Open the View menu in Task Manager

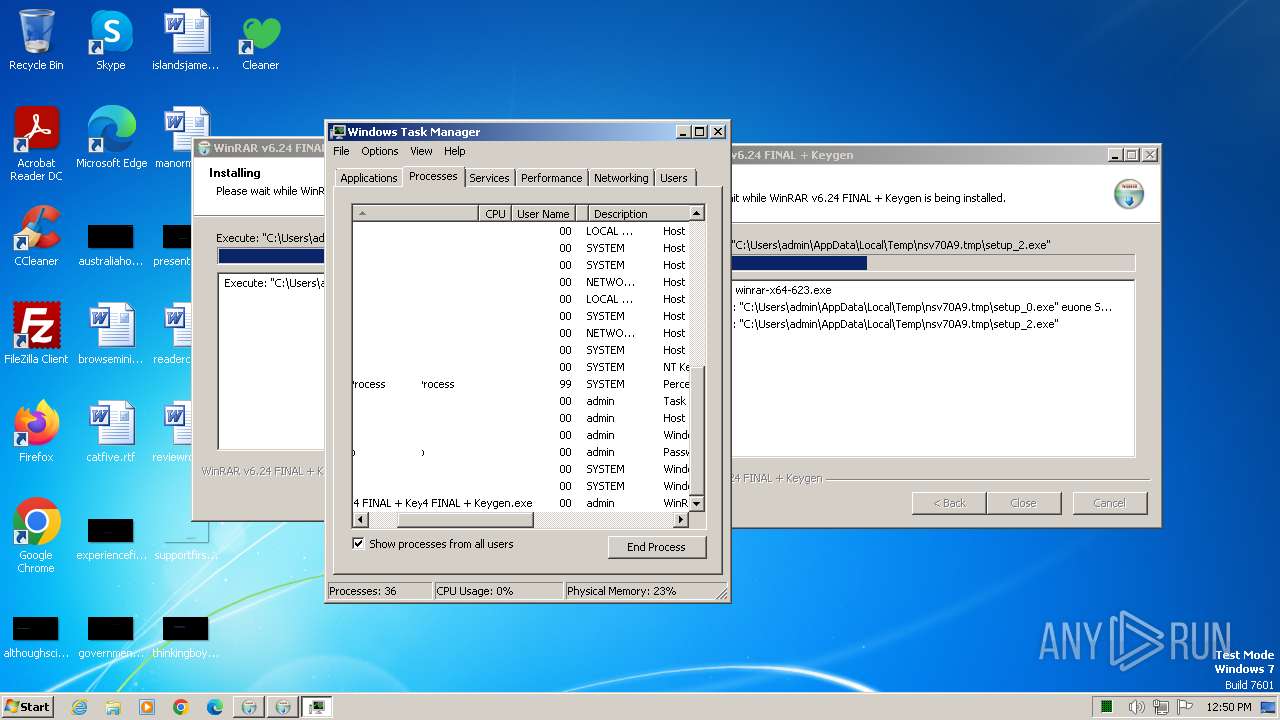point(421,151)
